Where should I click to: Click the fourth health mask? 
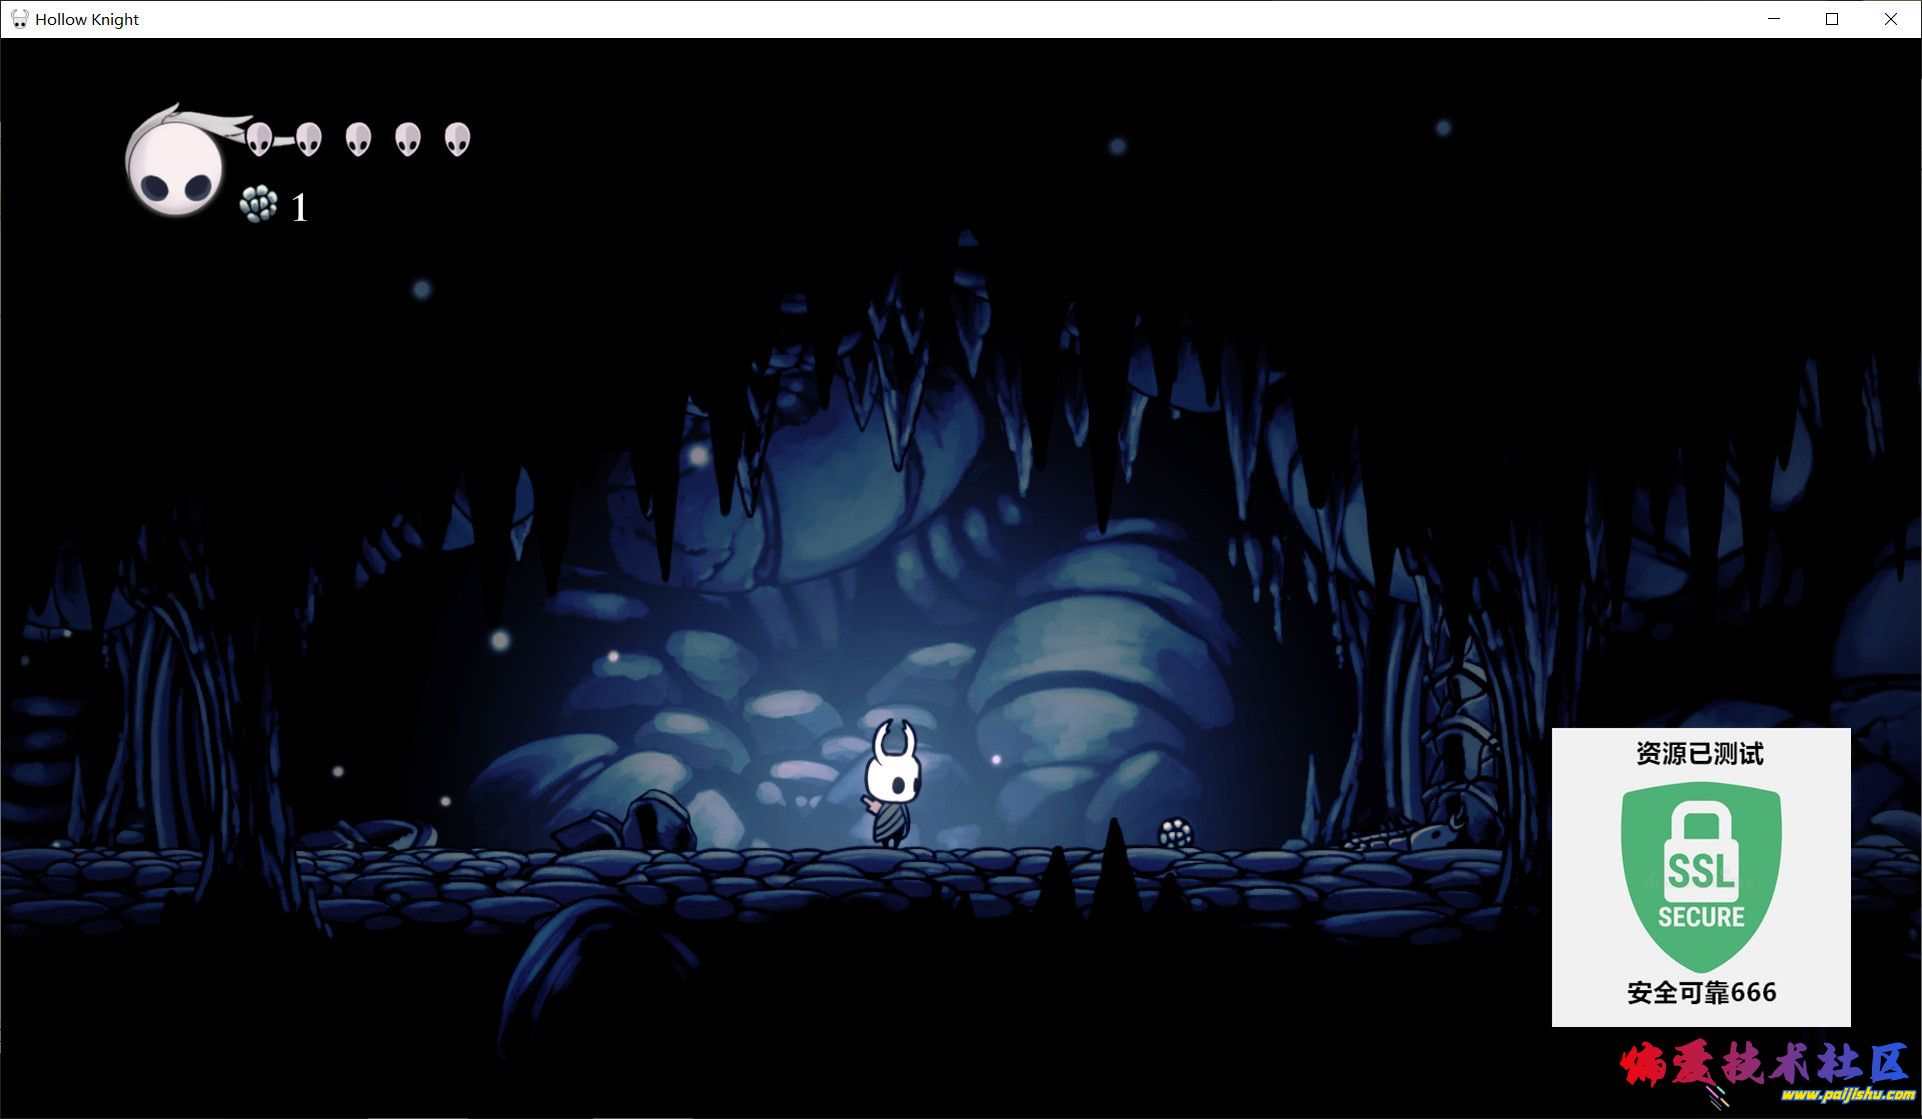[x=407, y=139]
